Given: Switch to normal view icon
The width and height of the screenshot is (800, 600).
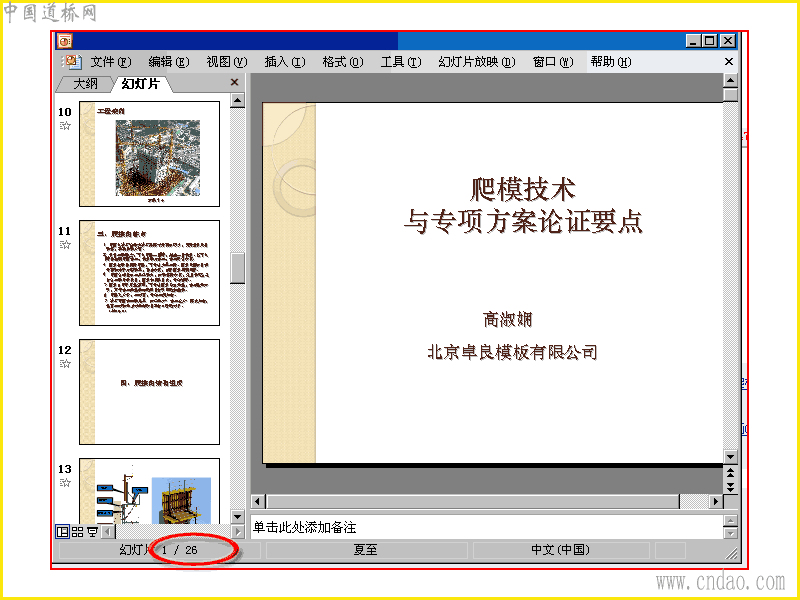Looking at the screenshot, I should pyautogui.click(x=62, y=532).
